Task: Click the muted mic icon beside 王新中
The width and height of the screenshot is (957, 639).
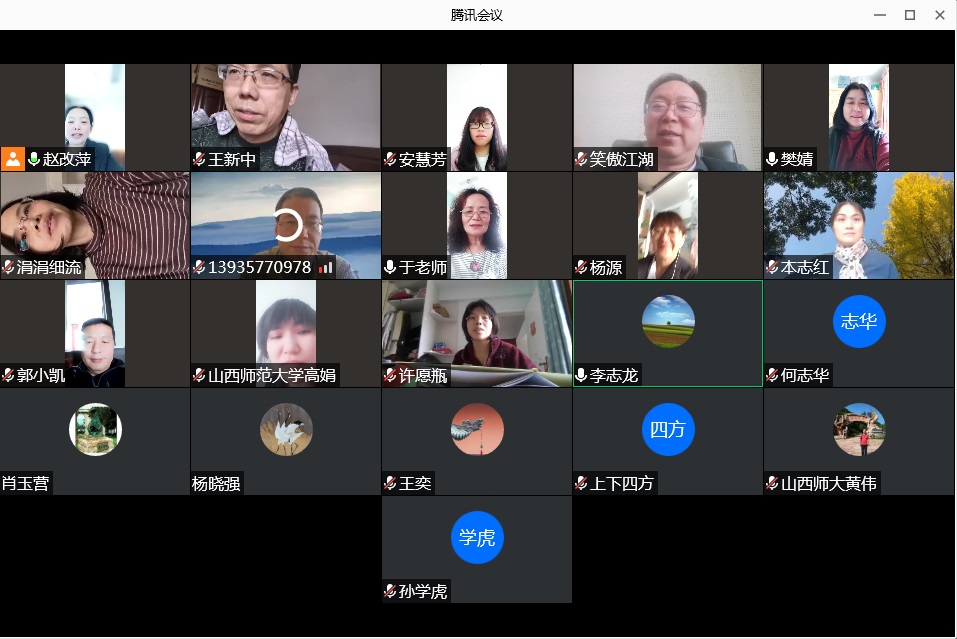Action: (199, 159)
